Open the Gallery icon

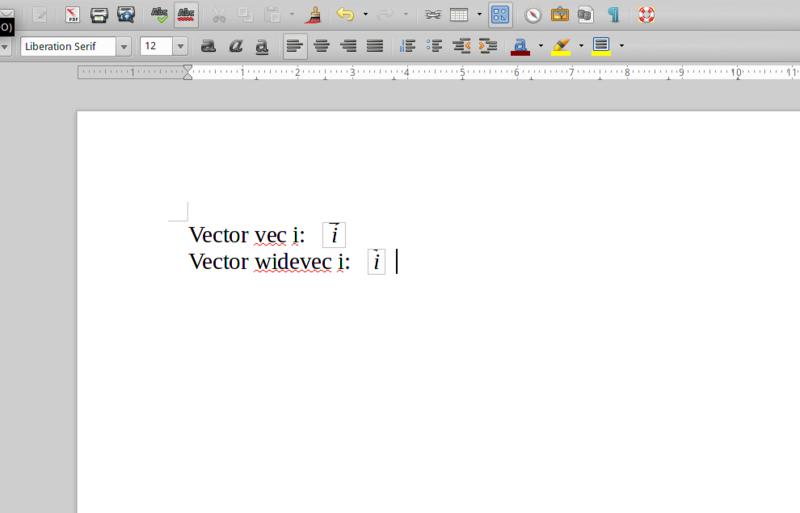tap(560, 15)
